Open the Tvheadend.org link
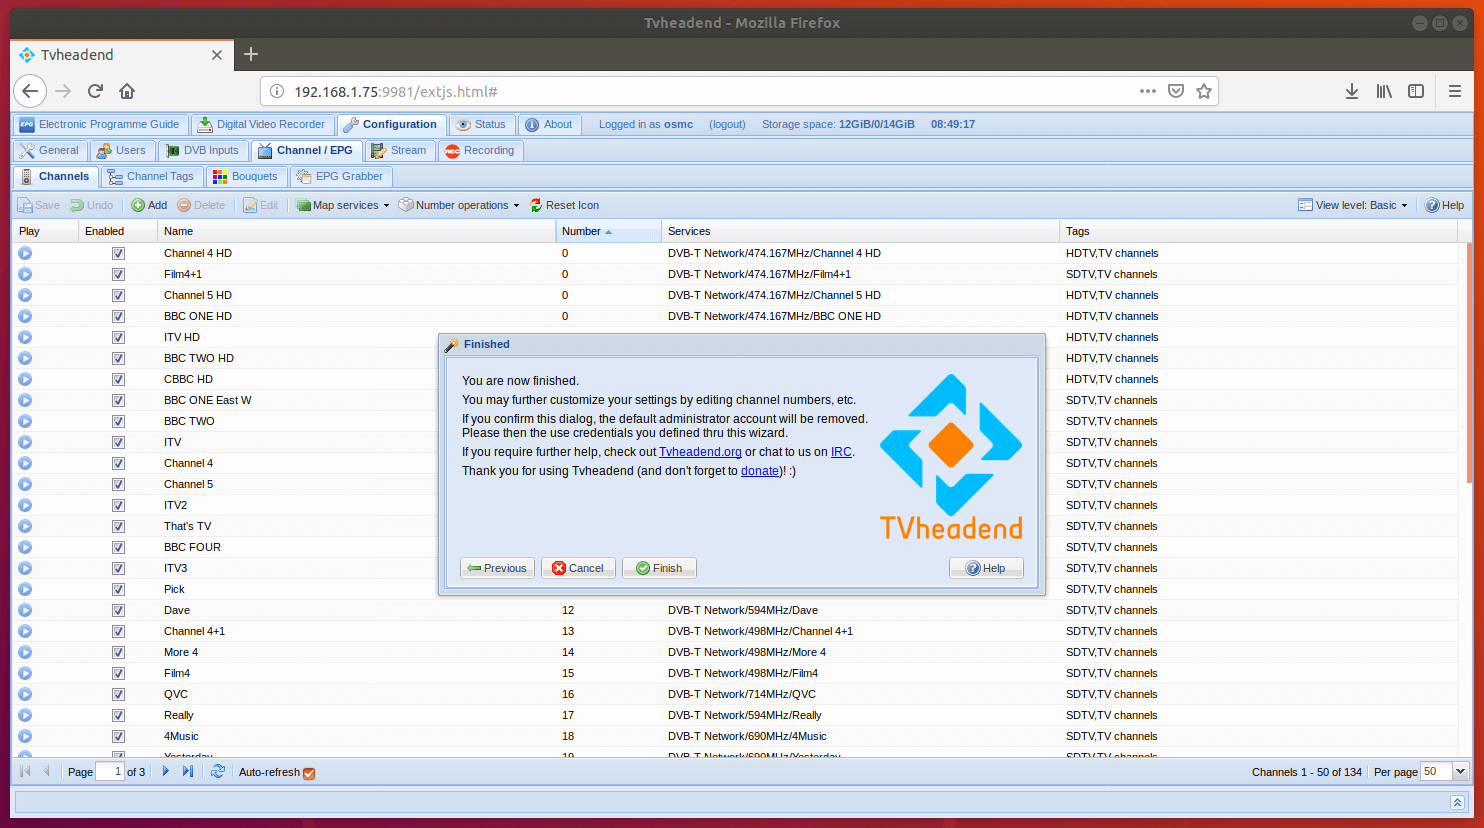Image resolution: width=1484 pixels, height=828 pixels. click(700, 452)
